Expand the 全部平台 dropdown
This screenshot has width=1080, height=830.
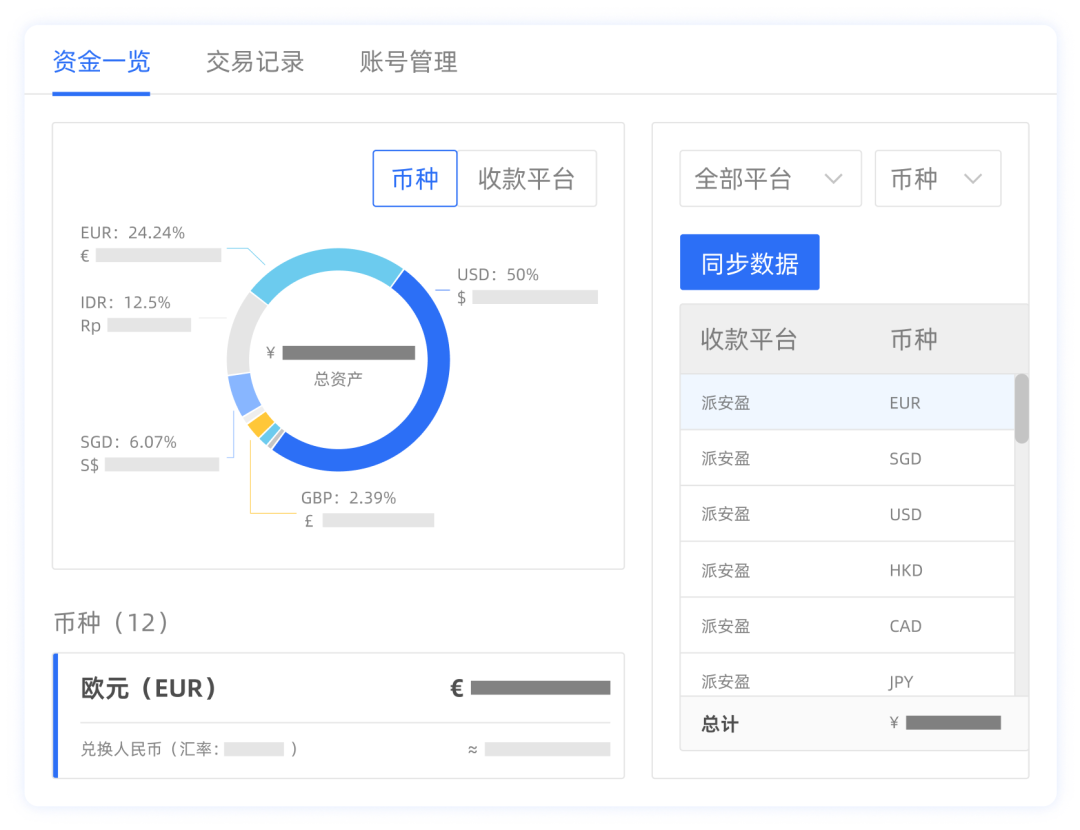point(770,178)
